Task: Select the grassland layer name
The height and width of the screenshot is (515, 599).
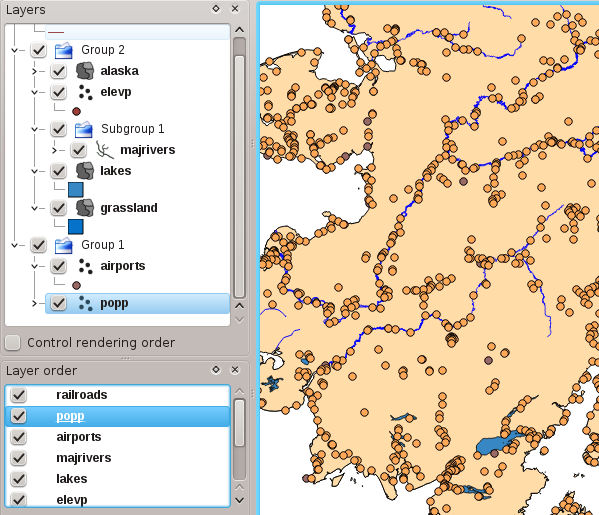Action: point(129,208)
